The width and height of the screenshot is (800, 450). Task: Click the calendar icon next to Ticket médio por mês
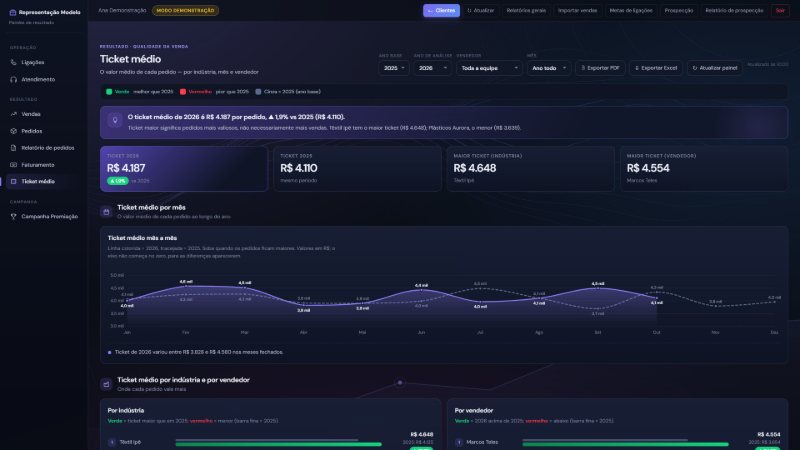point(106,212)
